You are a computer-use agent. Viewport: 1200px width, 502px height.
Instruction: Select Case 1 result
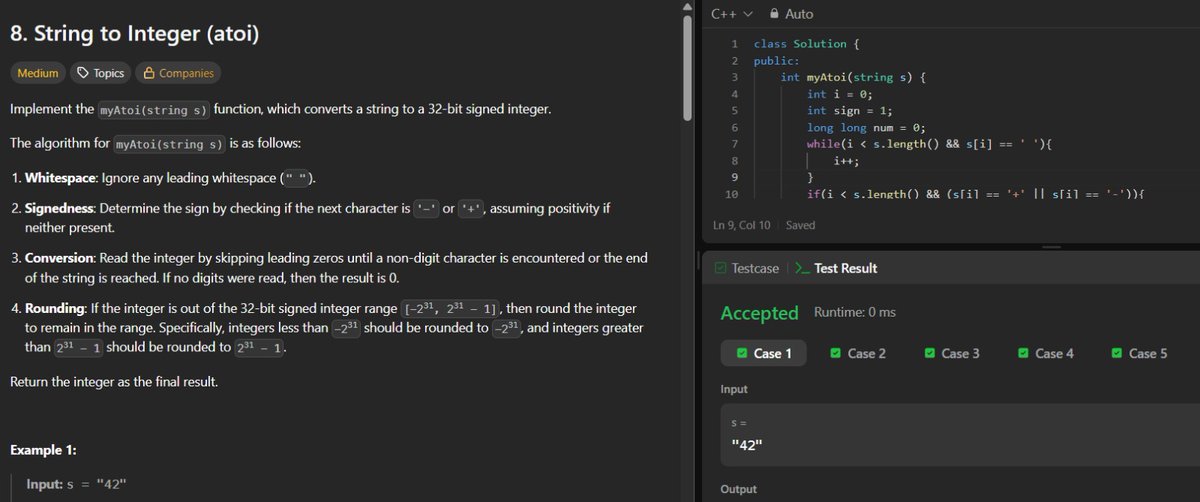point(764,353)
